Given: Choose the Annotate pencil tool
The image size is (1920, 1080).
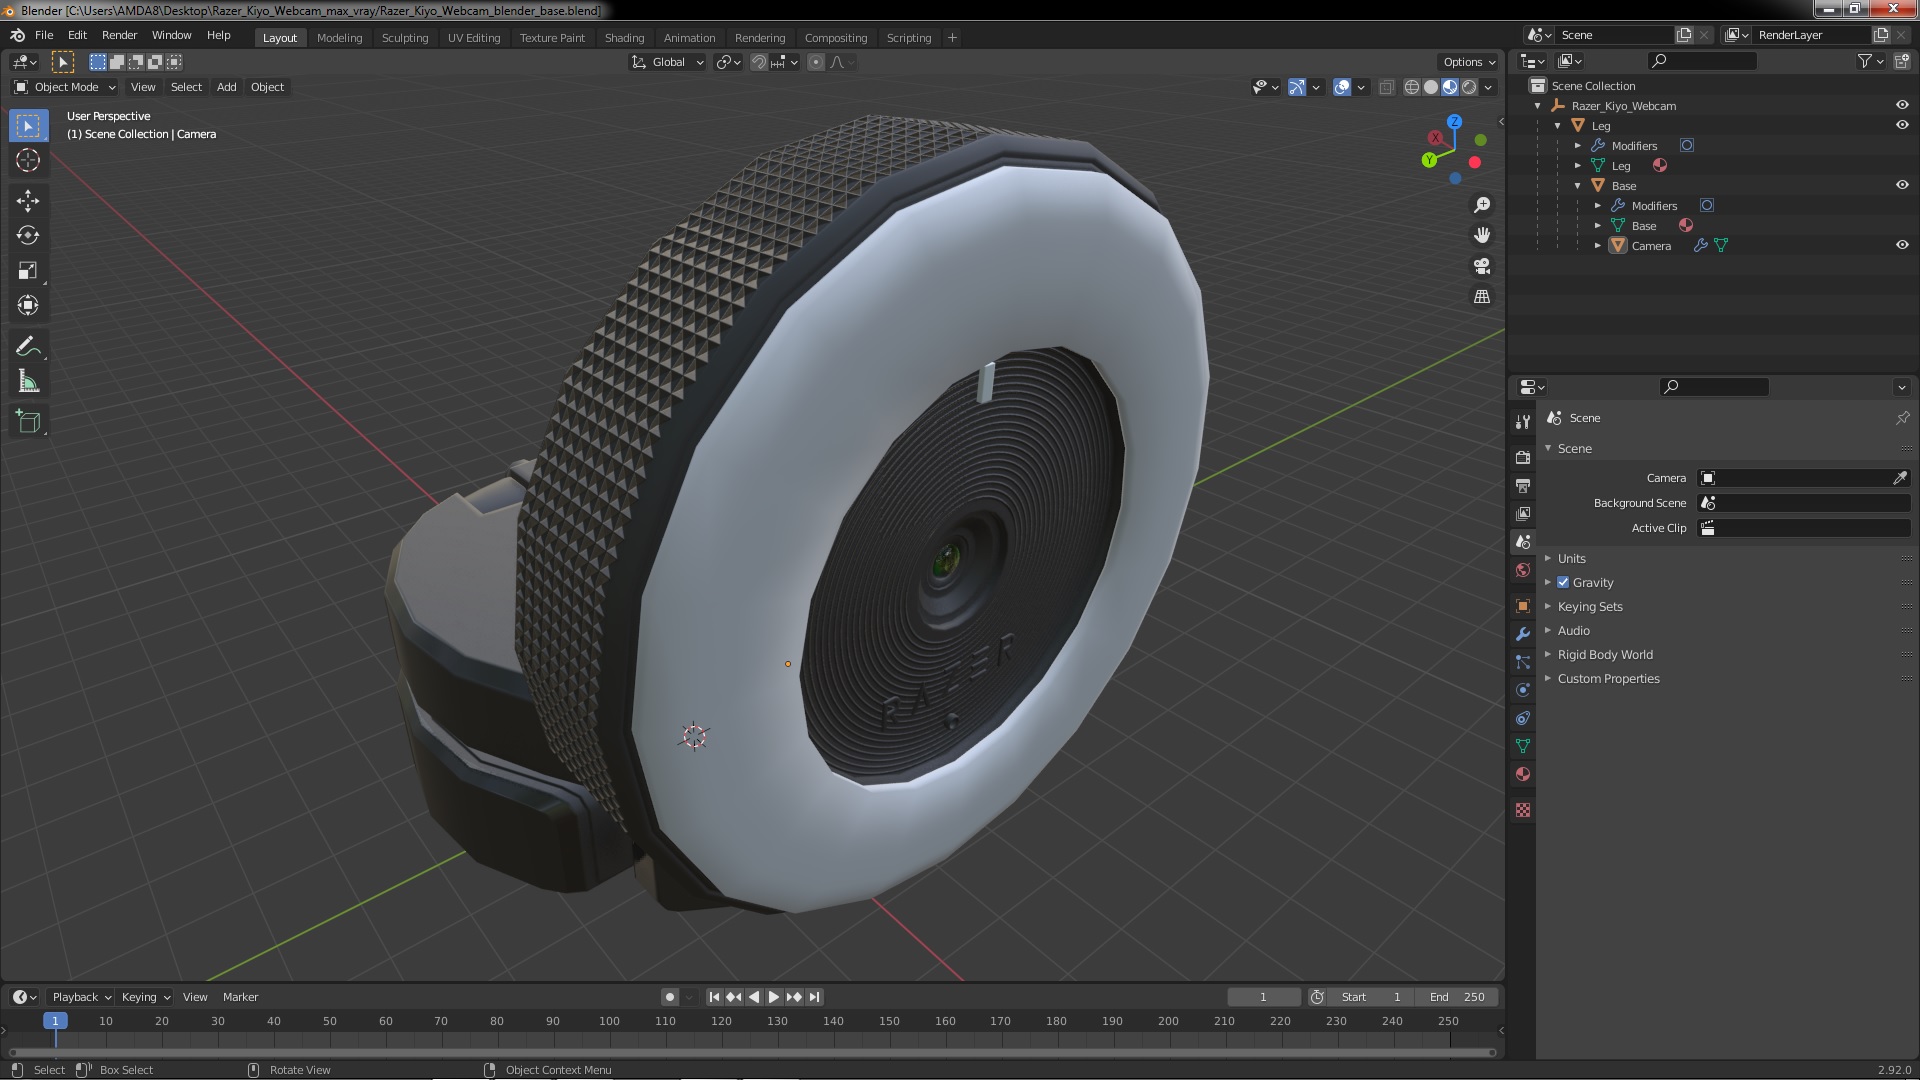Looking at the screenshot, I should (28, 346).
